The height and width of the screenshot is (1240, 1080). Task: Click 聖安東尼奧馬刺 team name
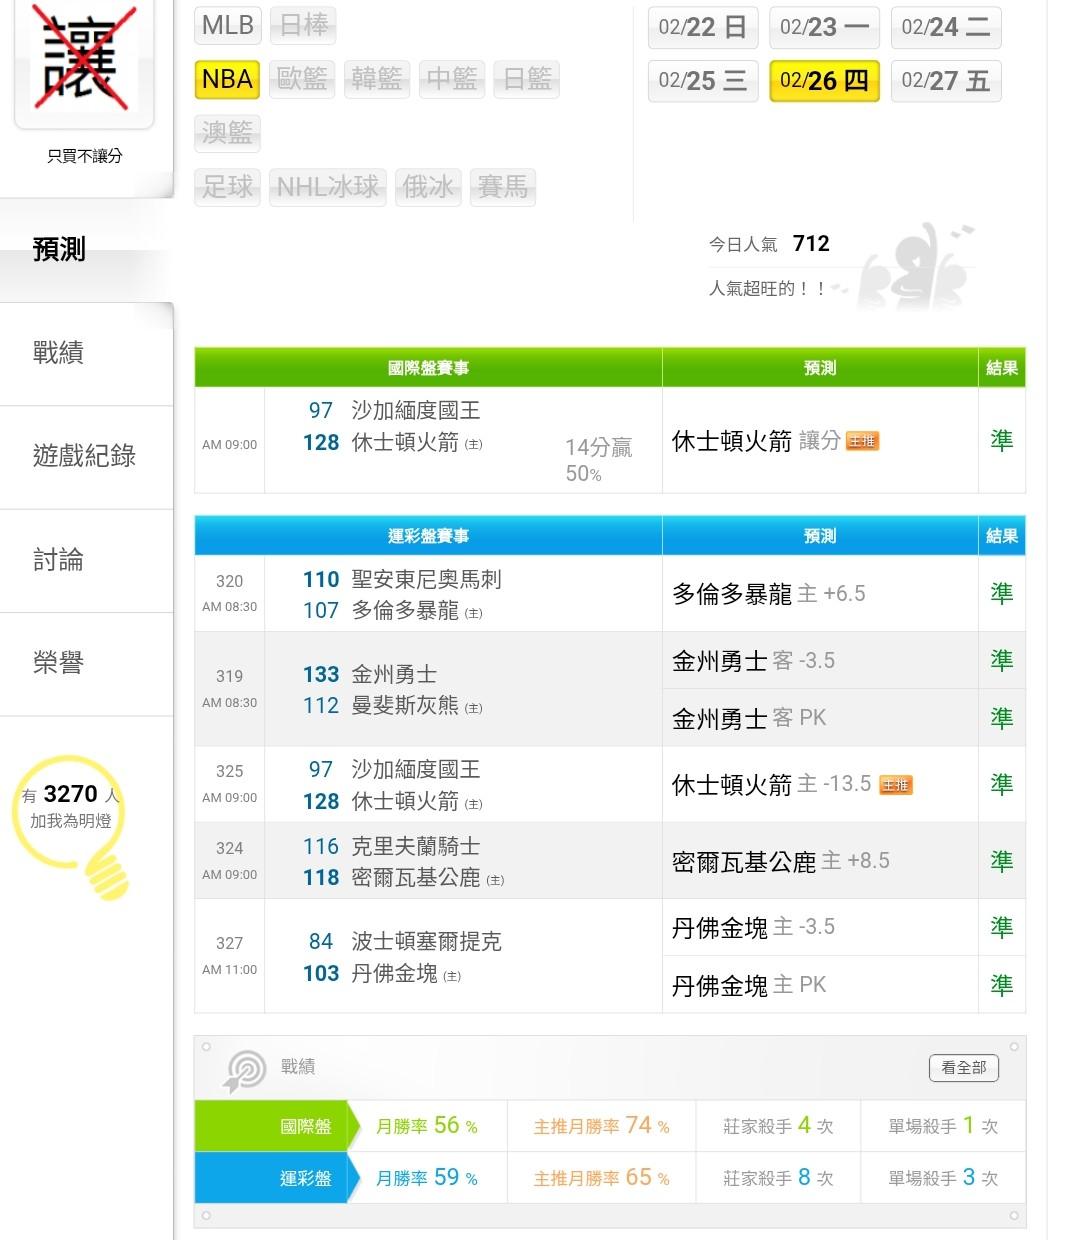[426, 580]
